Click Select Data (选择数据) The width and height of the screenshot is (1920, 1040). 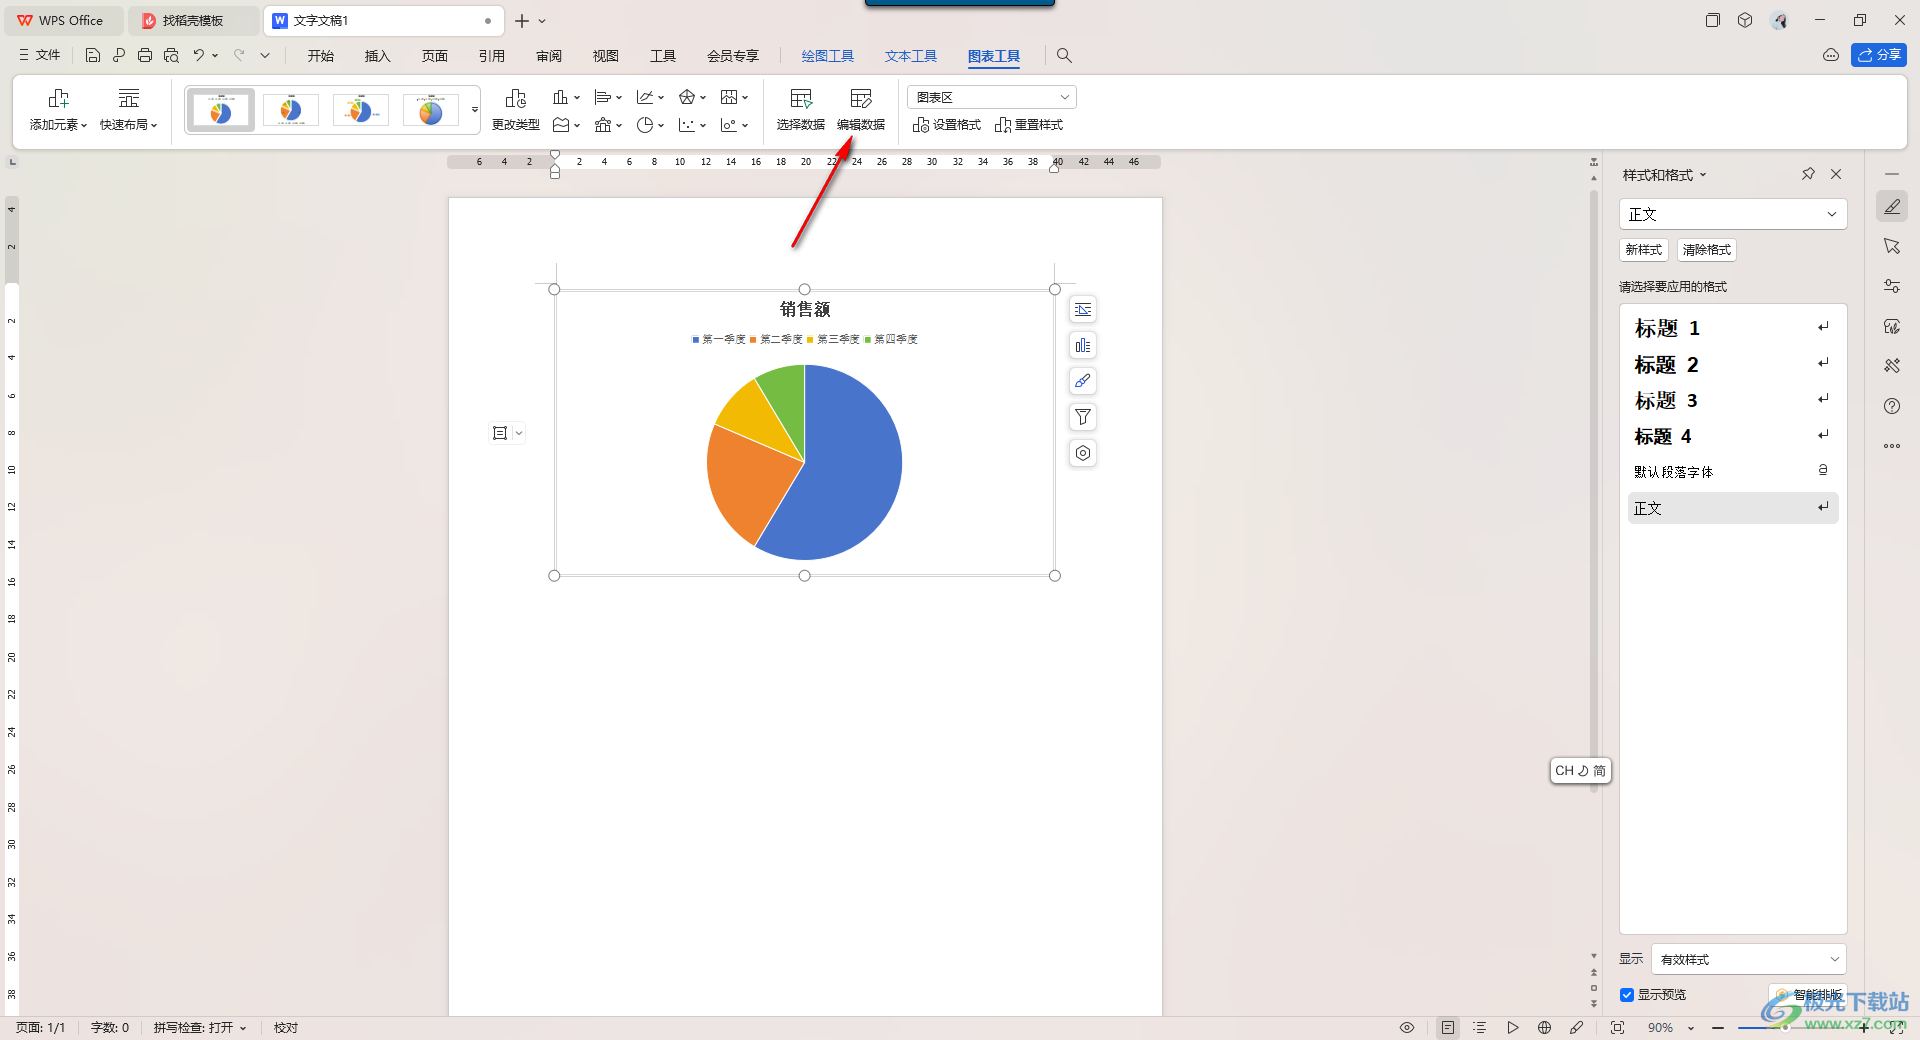pos(801,109)
